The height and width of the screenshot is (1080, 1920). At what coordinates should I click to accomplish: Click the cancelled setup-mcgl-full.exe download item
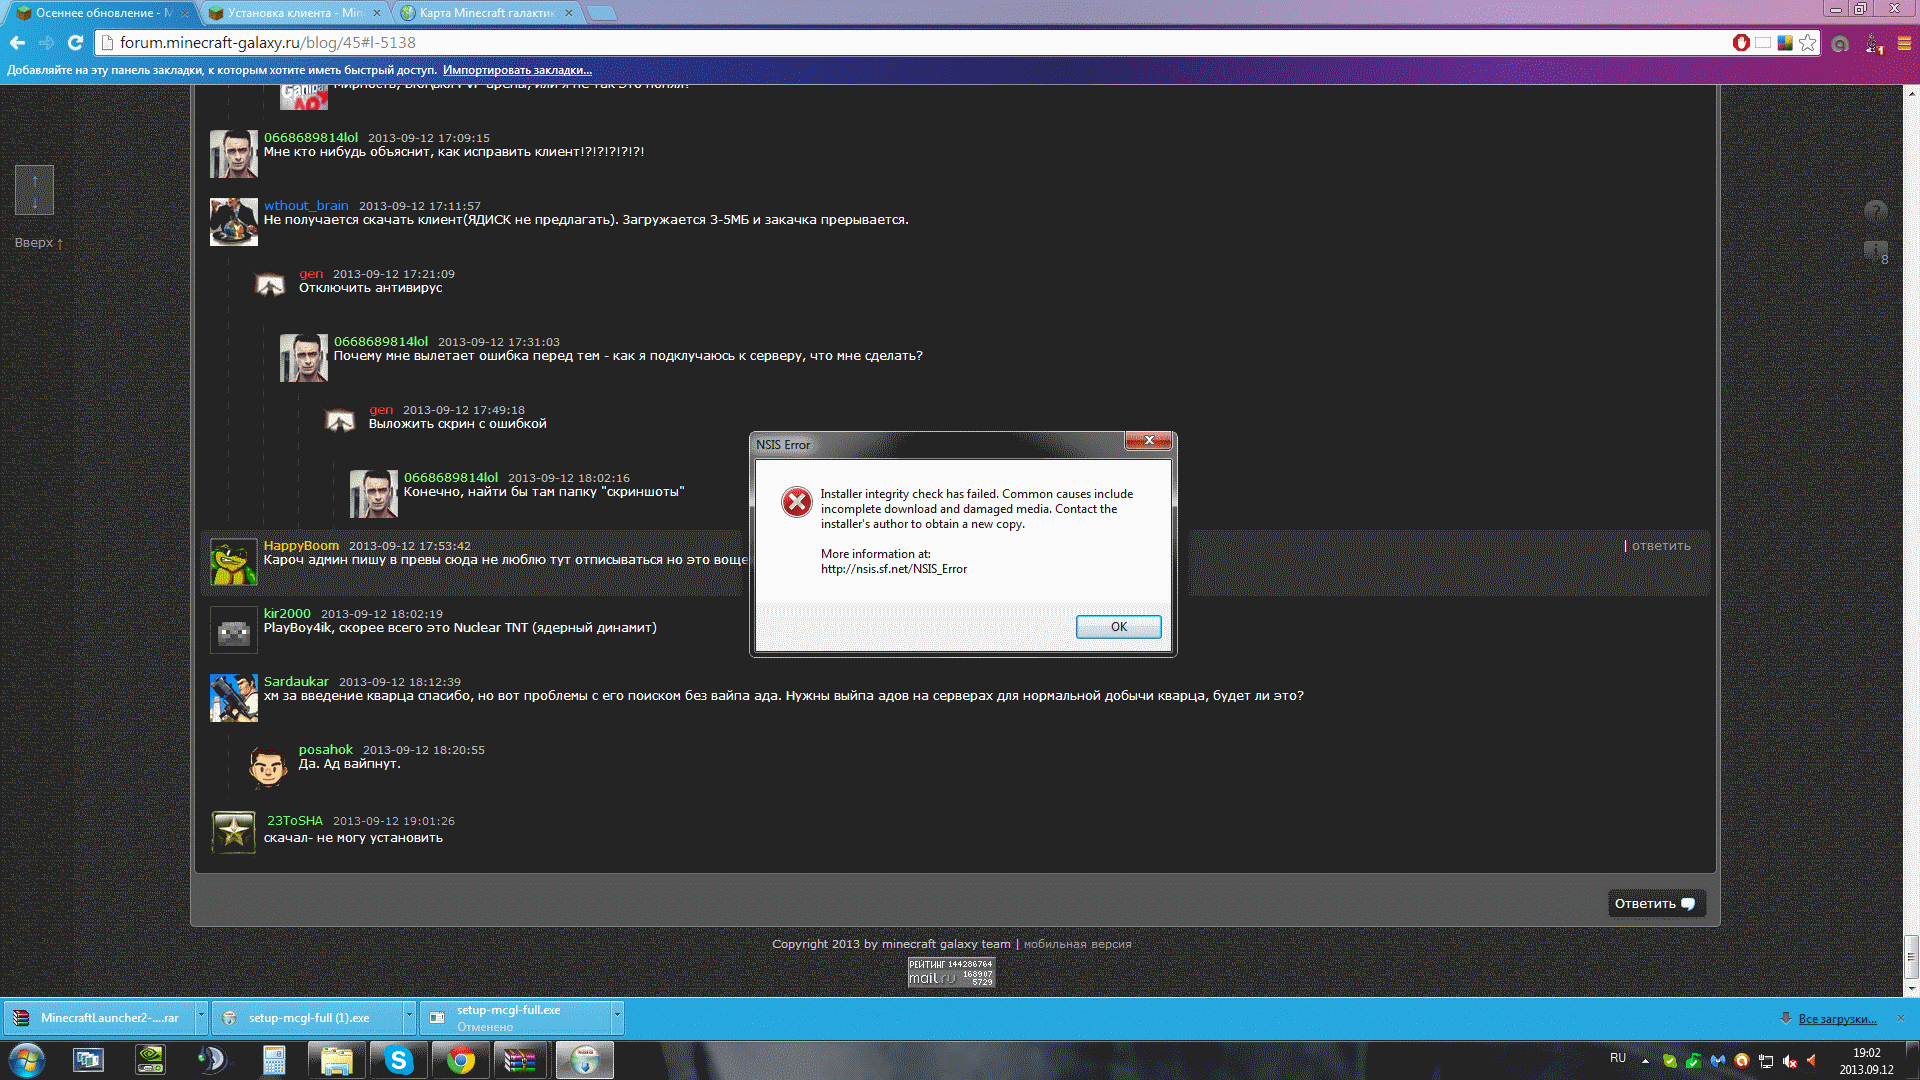coord(515,1017)
